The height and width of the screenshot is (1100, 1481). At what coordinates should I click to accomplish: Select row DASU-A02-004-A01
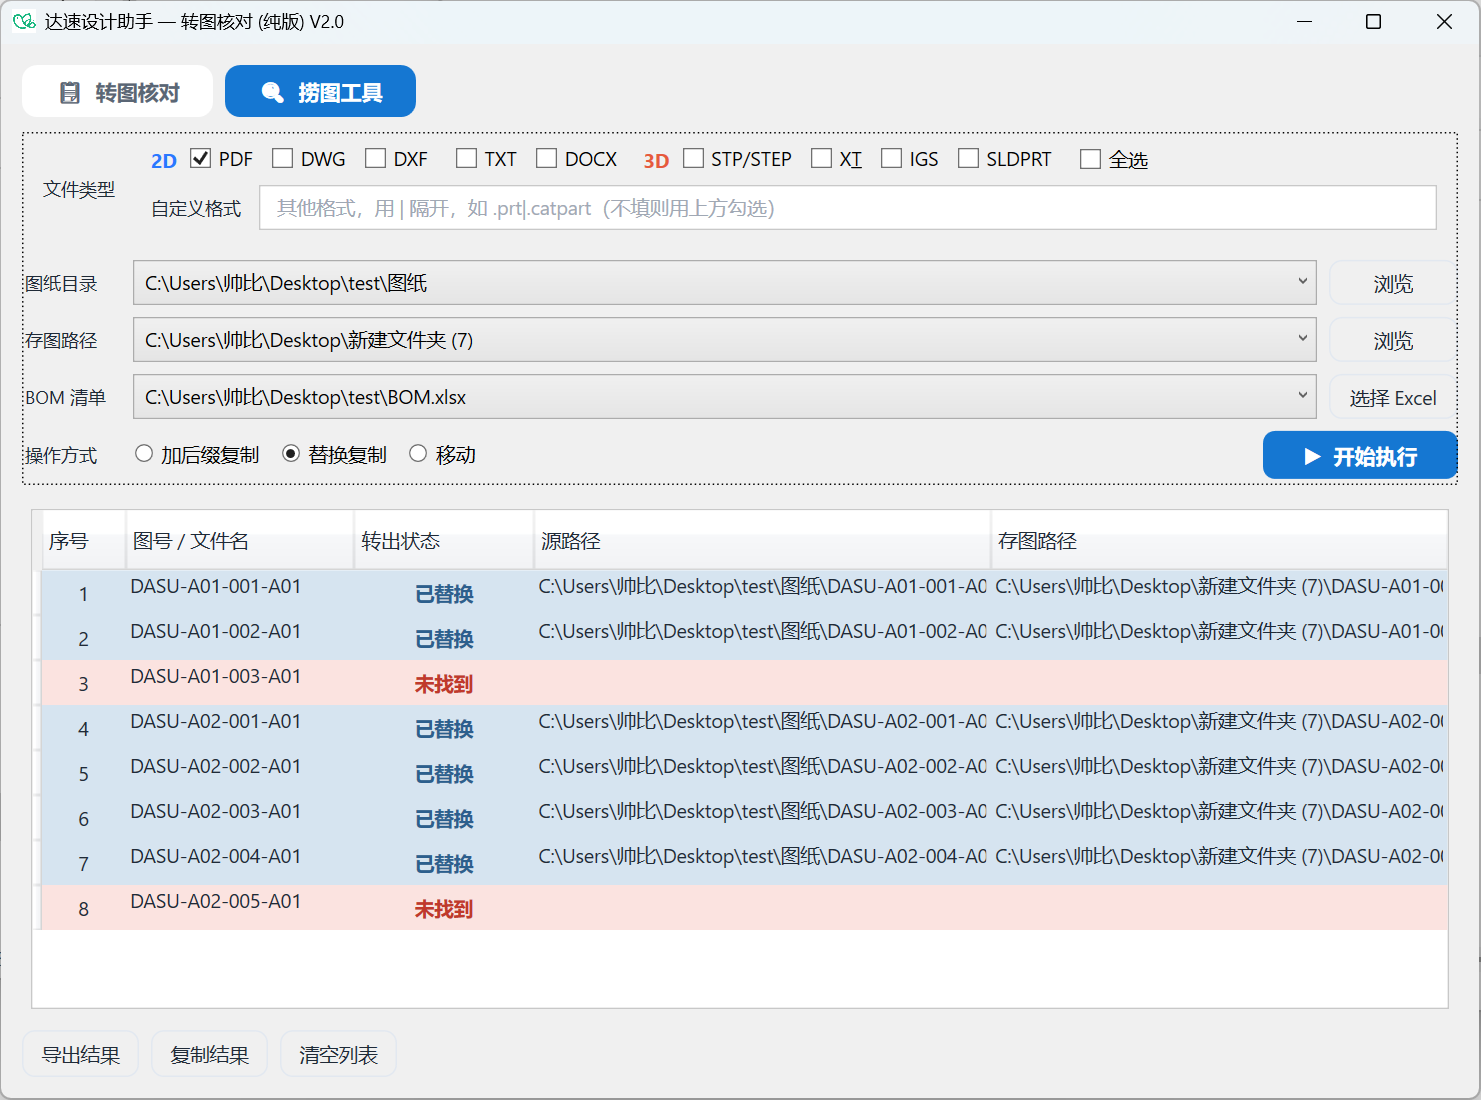744,863
